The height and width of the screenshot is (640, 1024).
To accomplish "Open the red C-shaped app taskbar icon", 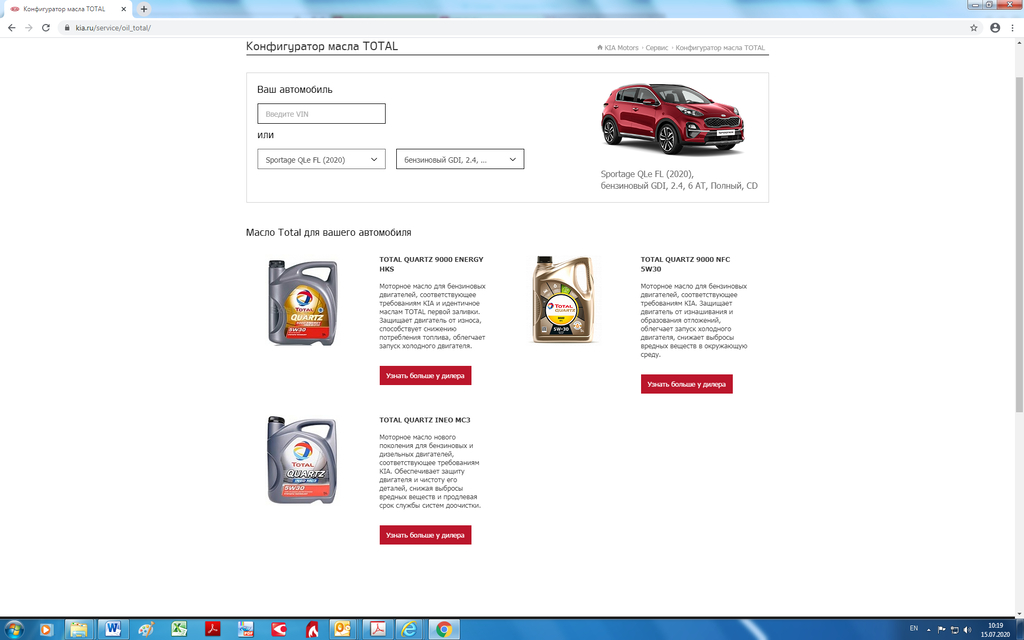I will (279, 630).
